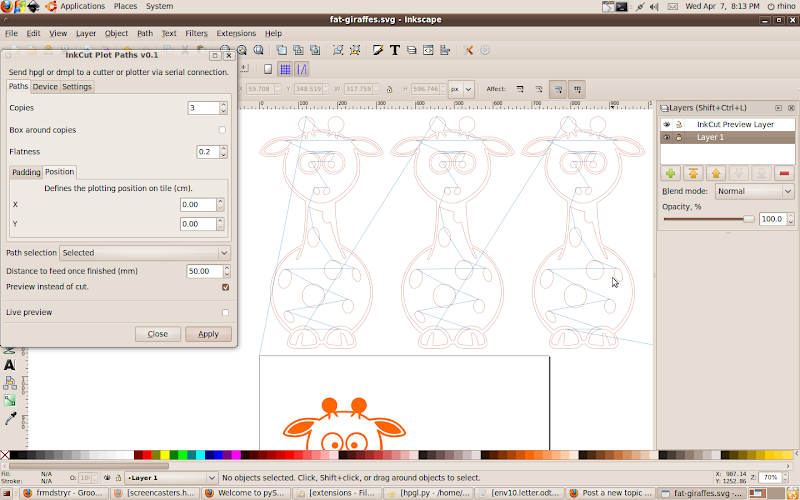Raise layer to top in Layers panel
The height and width of the screenshot is (500, 800).
[x=693, y=173]
